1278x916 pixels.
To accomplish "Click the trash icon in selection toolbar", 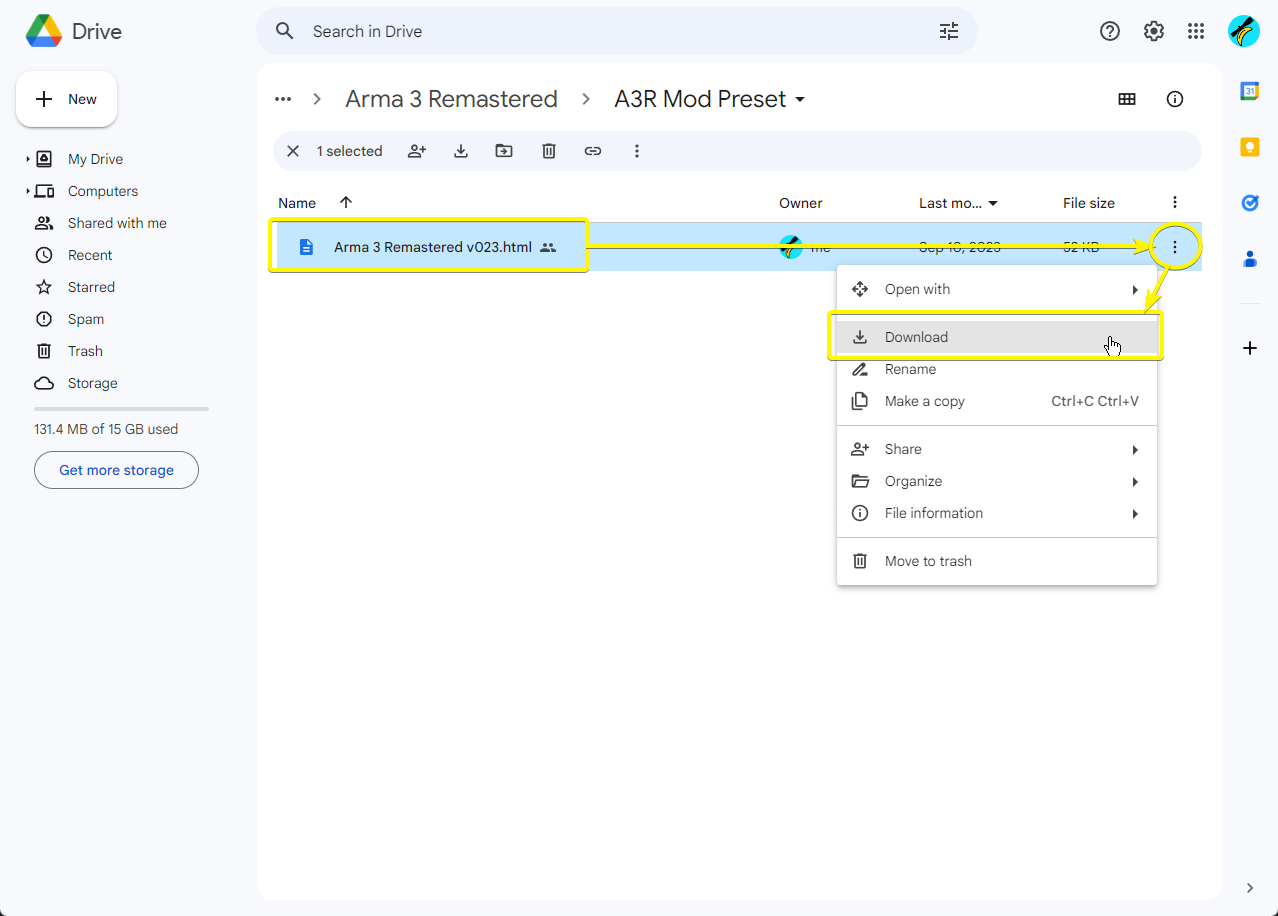I will 549,151.
